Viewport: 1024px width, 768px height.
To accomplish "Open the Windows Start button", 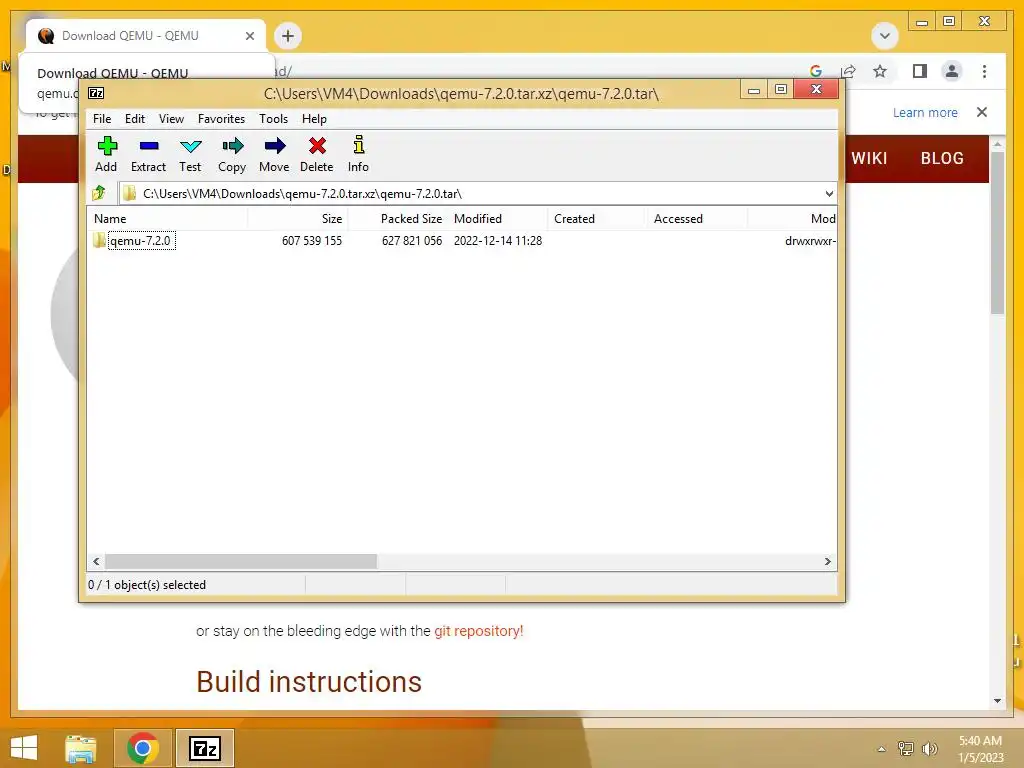I will click(x=24, y=748).
